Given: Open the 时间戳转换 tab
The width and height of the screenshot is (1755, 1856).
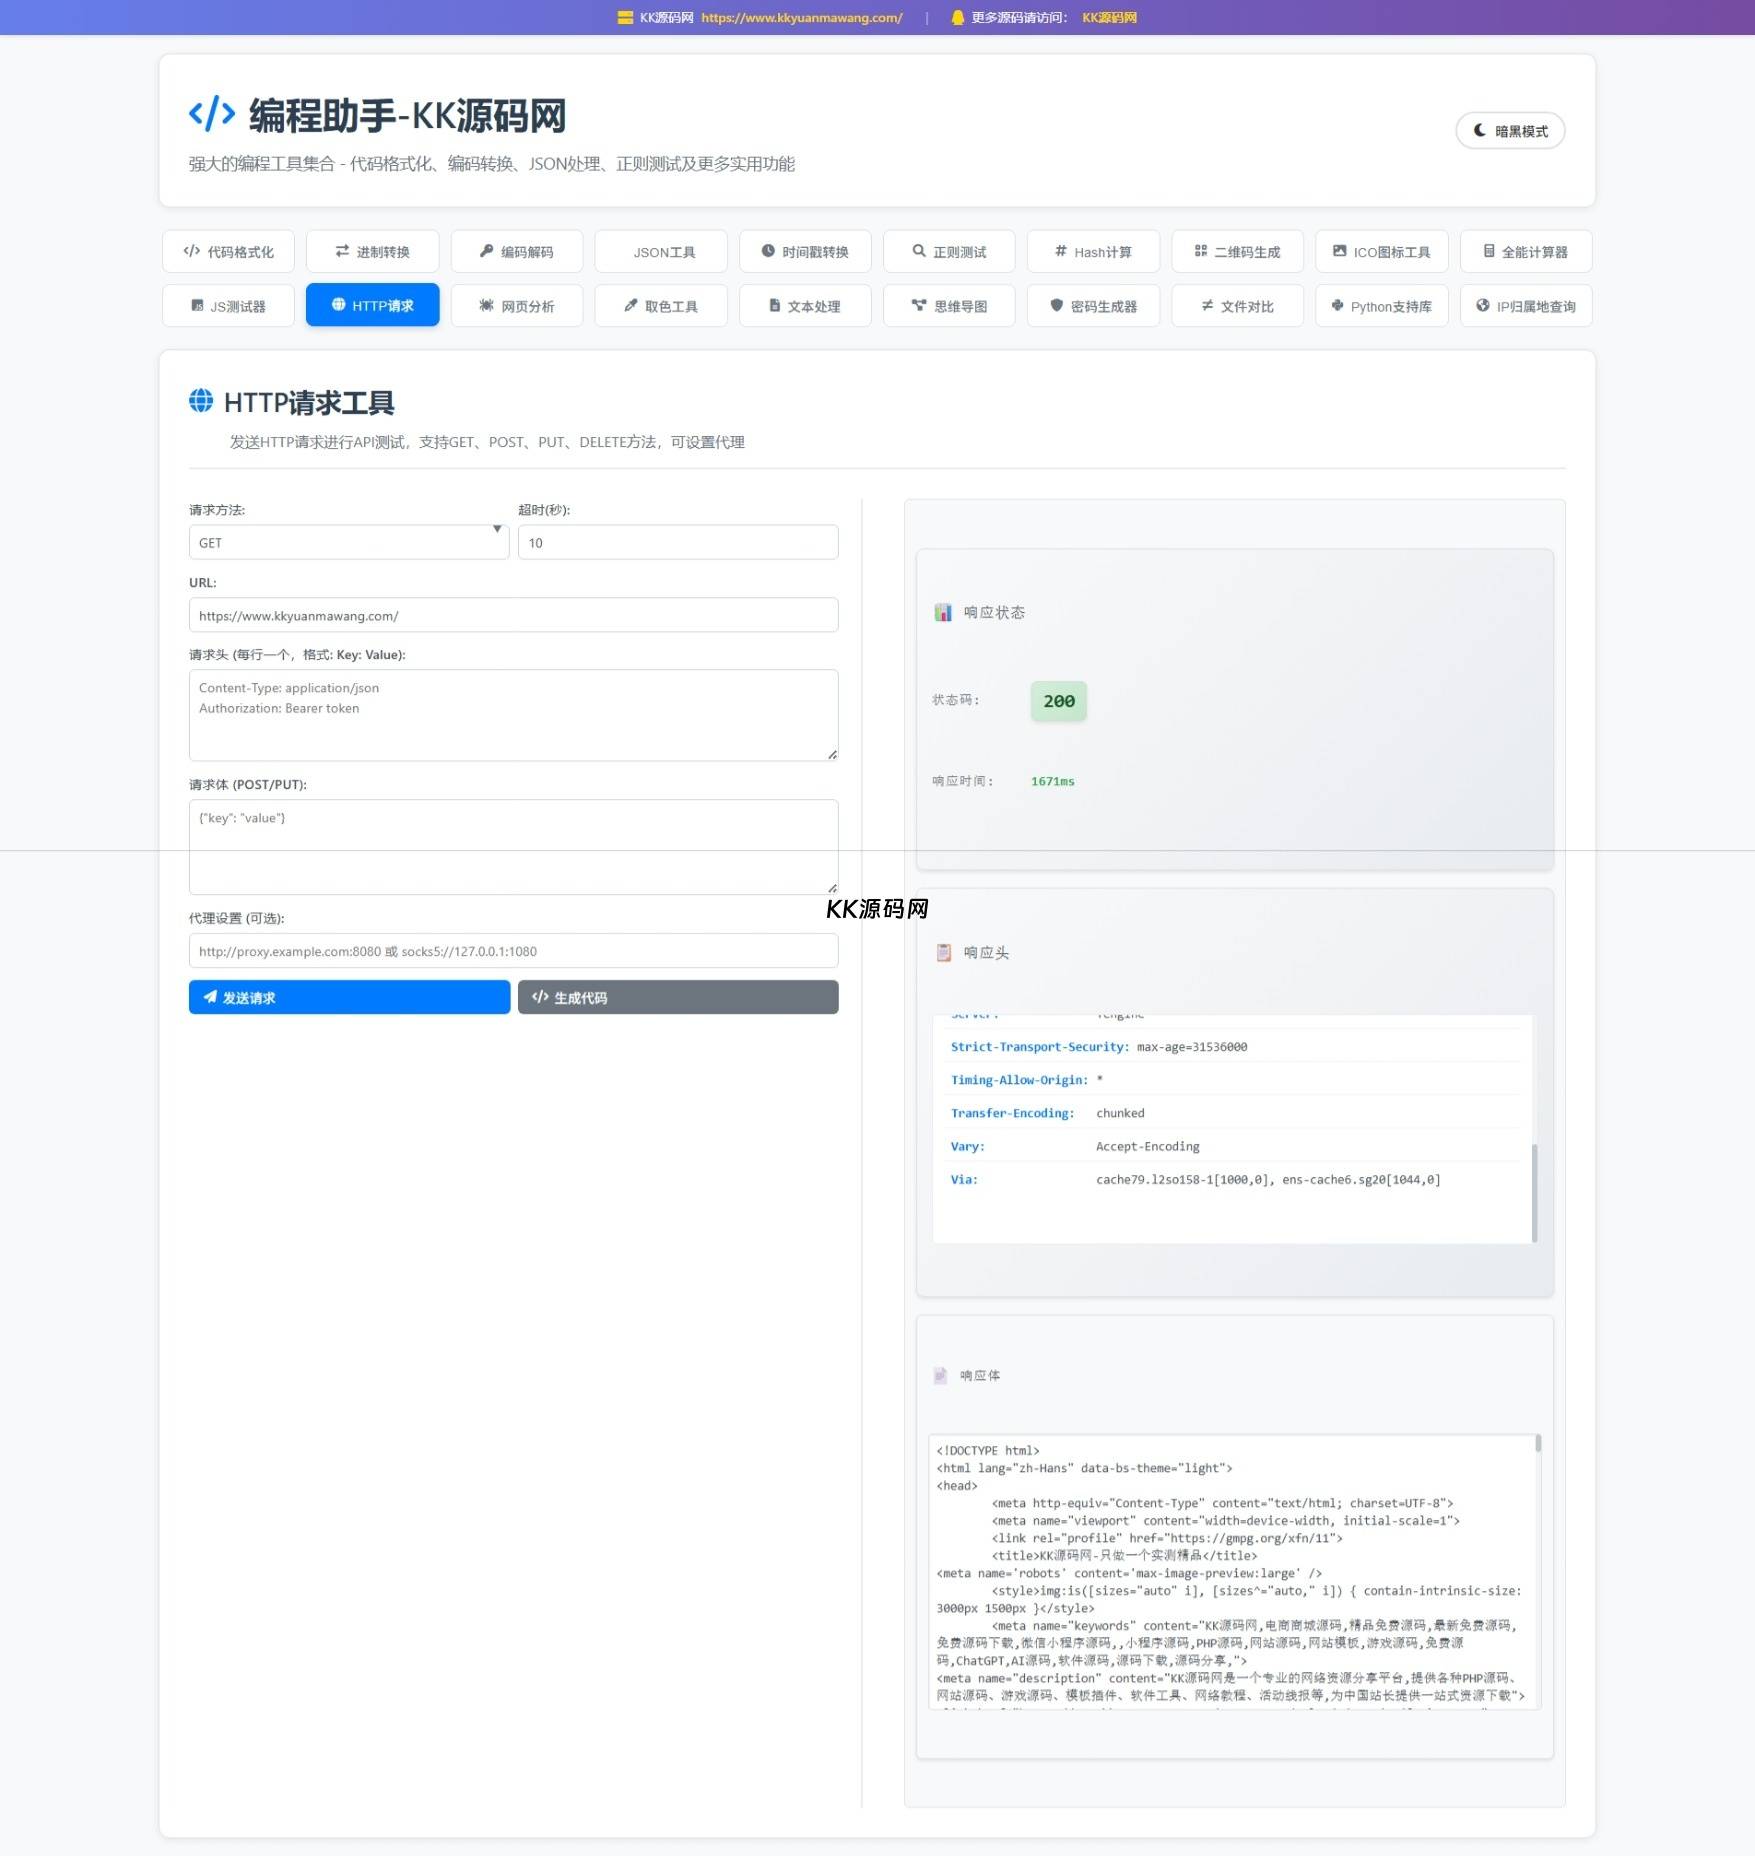Looking at the screenshot, I should pyautogui.click(x=805, y=251).
